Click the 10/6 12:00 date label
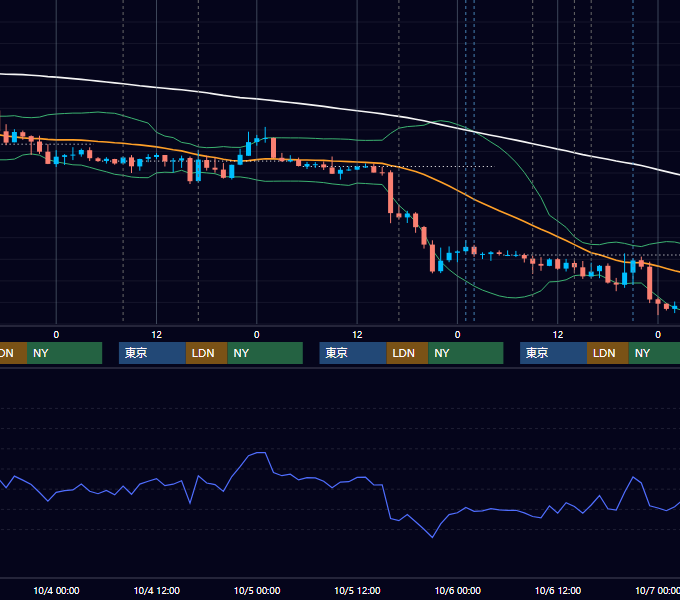The image size is (680, 600). 558,590
